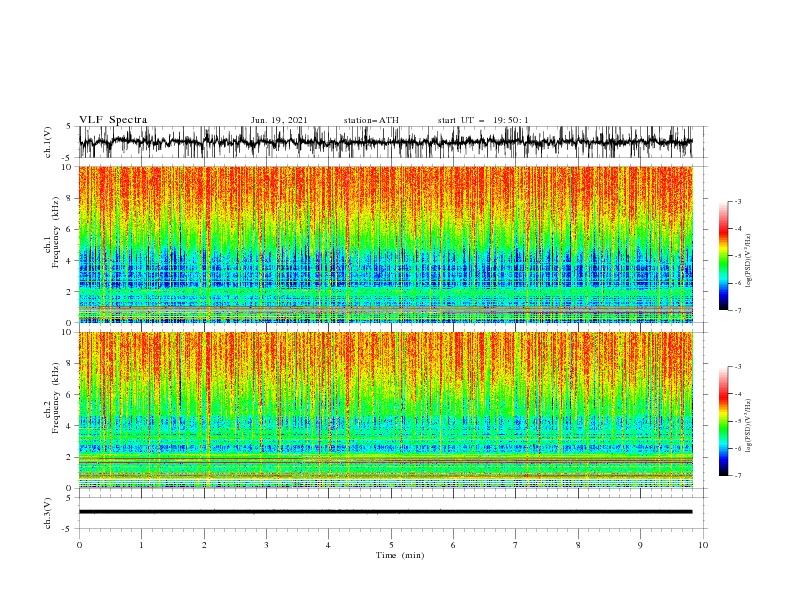Click inside the ch.2 spectrogram panel
The height and width of the screenshot is (612, 792).
click(x=385, y=410)
